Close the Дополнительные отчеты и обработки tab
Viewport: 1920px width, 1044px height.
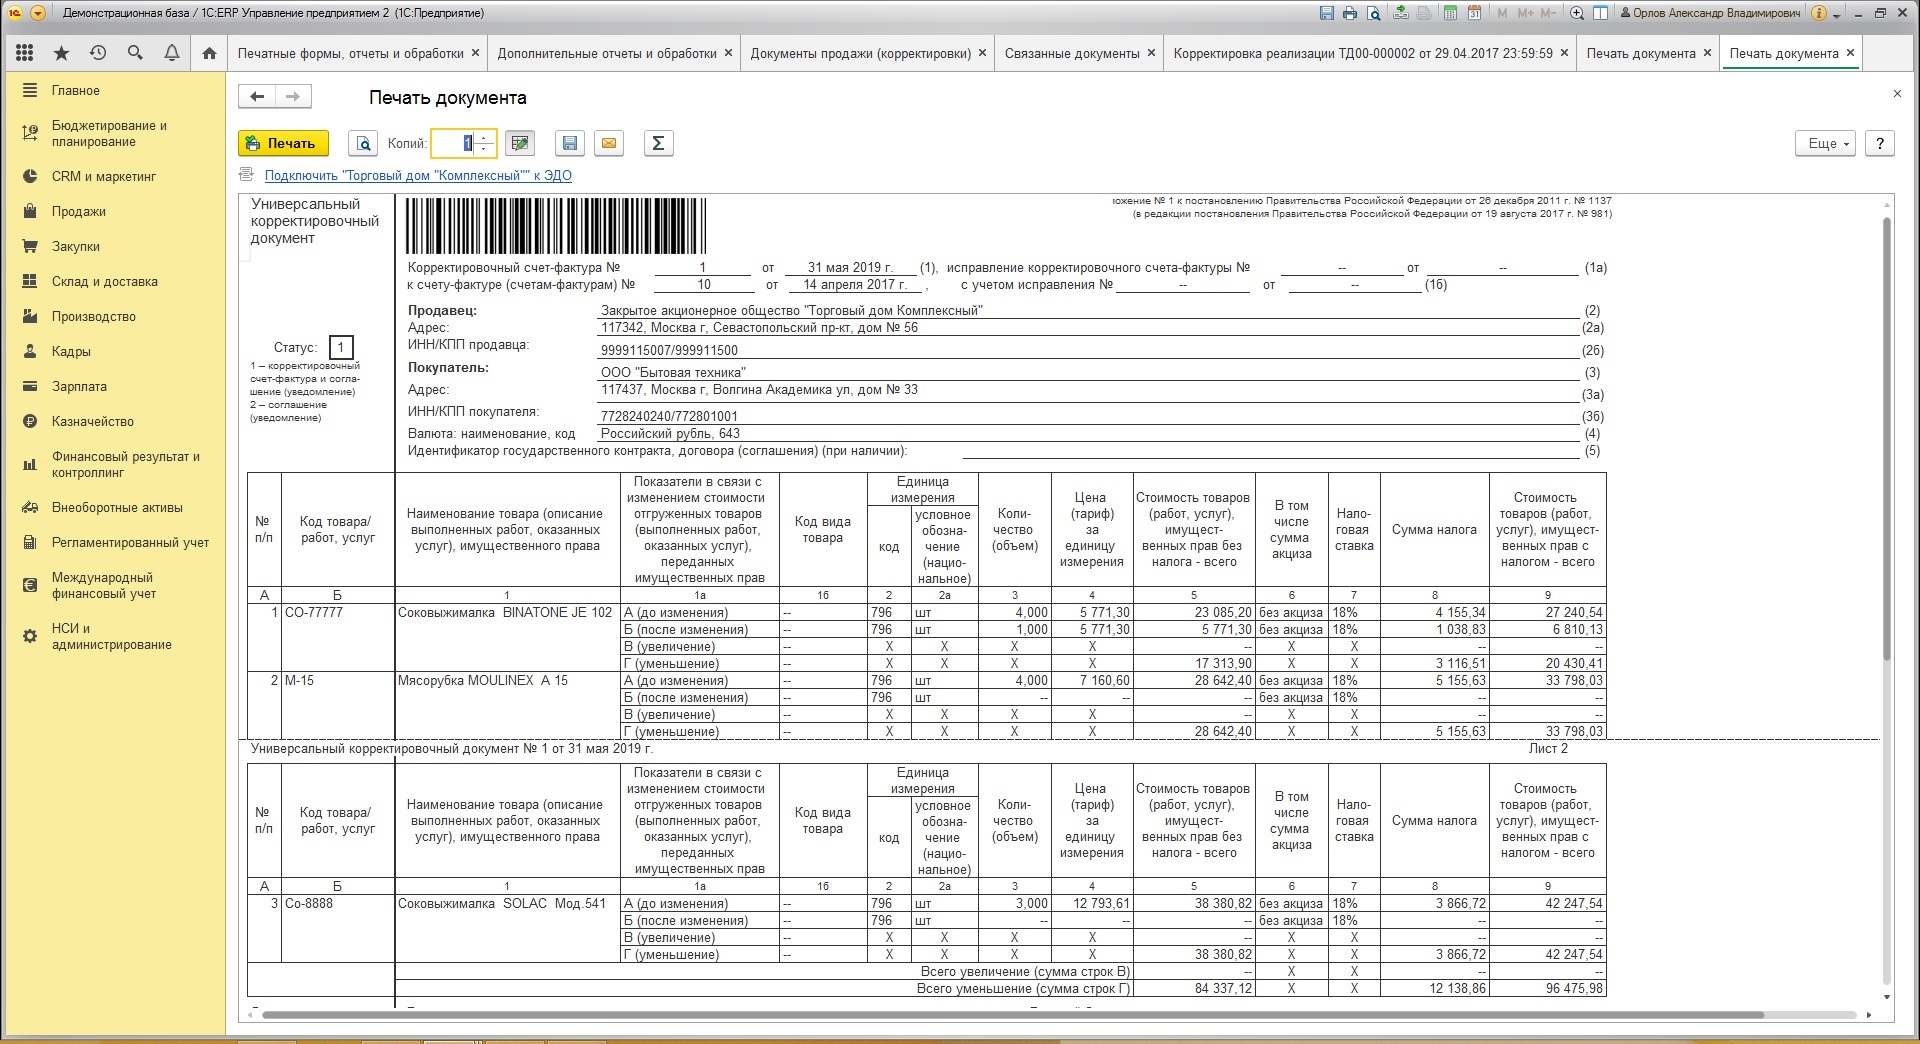(x=728, y=53)
